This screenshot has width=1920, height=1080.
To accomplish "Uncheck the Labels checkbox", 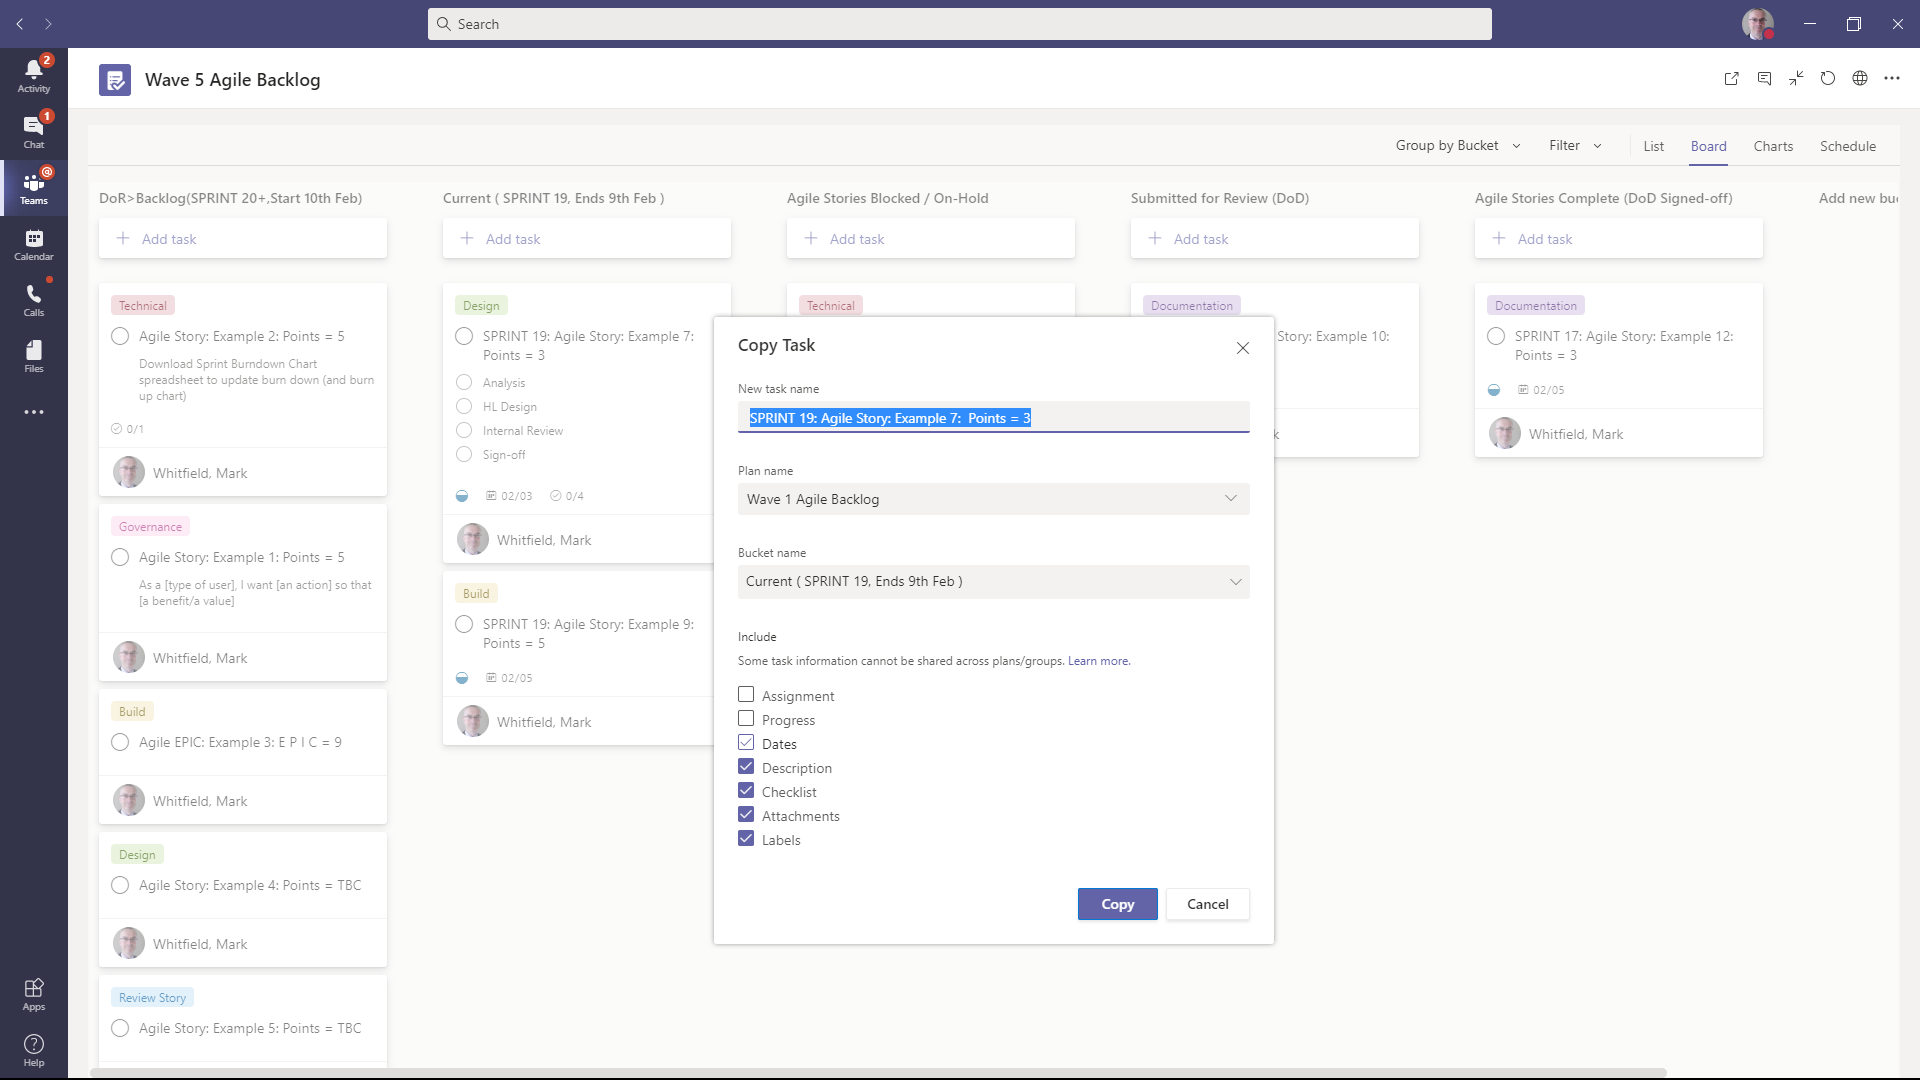I will tap(746, 839).
